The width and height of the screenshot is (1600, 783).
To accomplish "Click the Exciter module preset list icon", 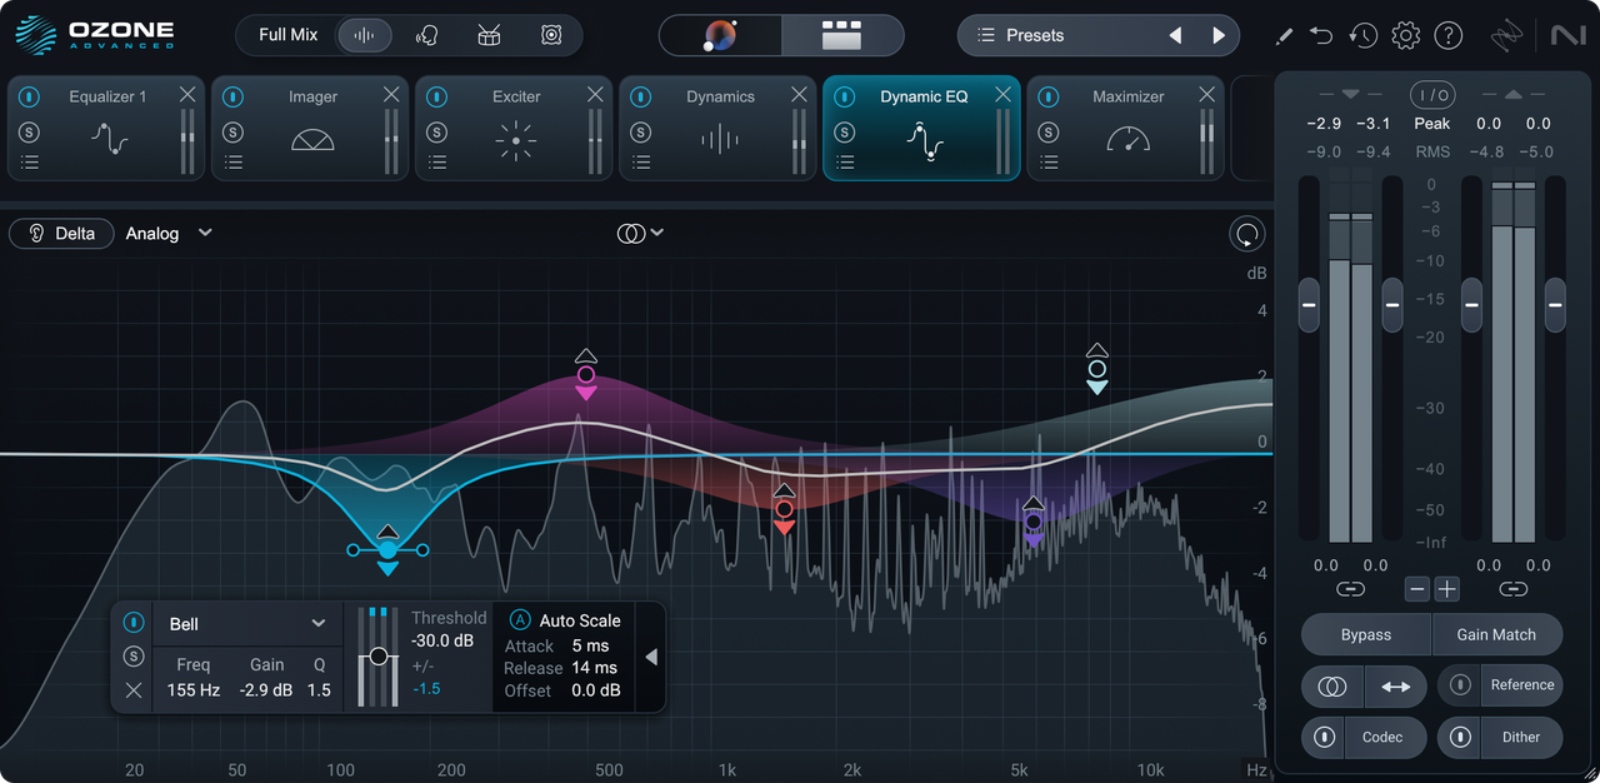I will point(437,162).
